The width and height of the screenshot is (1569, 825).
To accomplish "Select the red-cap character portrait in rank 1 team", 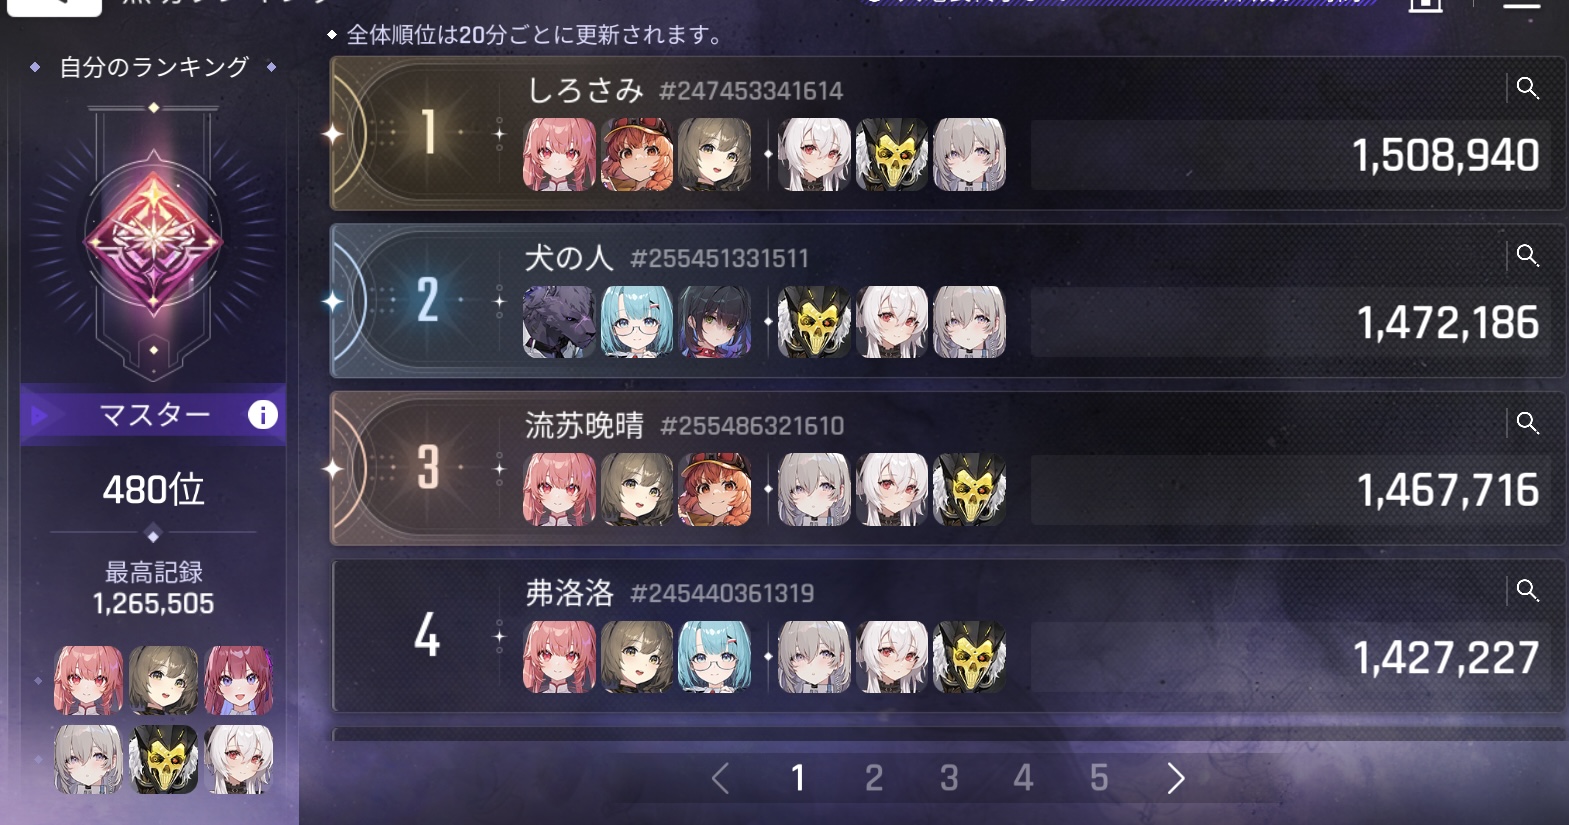I will click(x=637, y=155).
